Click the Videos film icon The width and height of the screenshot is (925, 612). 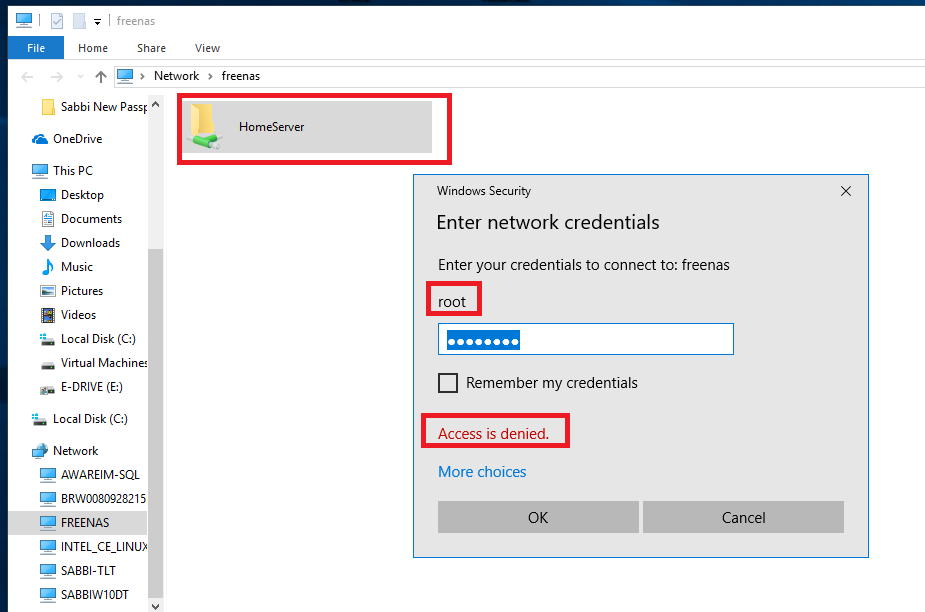48,315
